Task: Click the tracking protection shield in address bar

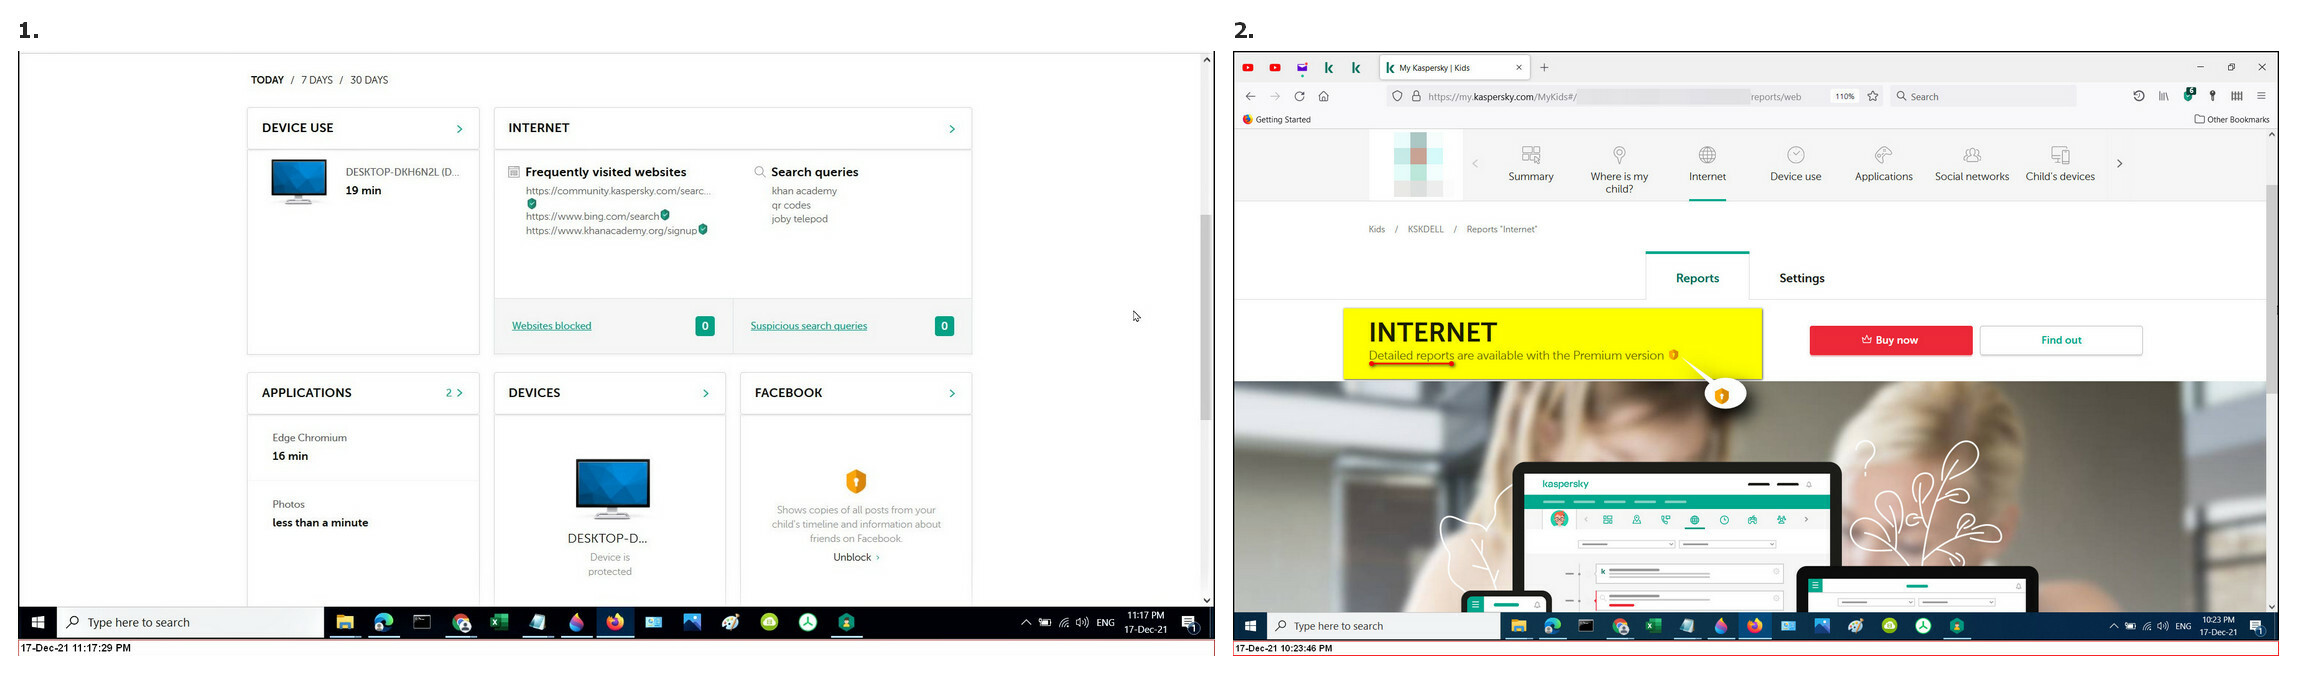Action: point(1397,96)
